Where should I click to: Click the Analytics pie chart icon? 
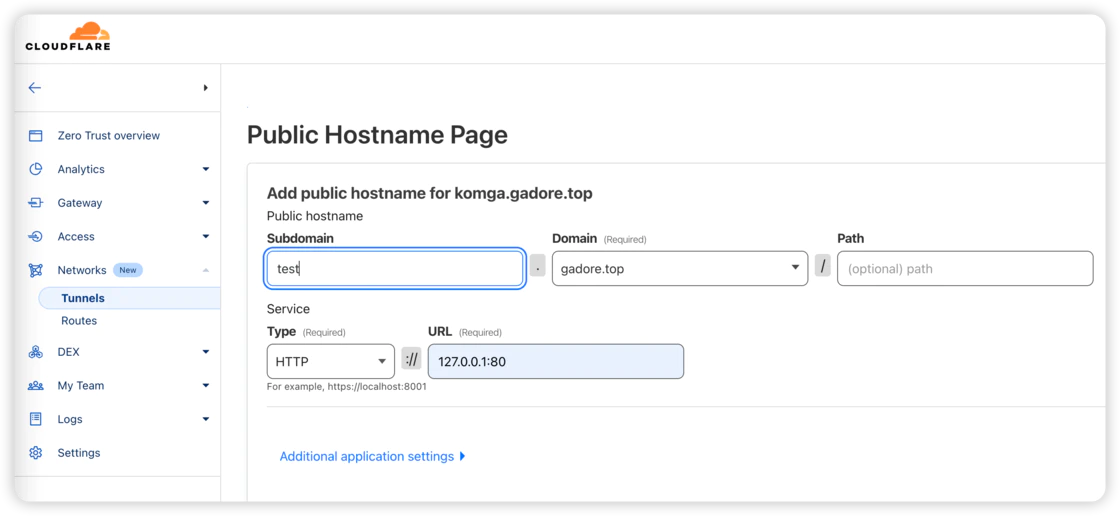pos(36,169)
